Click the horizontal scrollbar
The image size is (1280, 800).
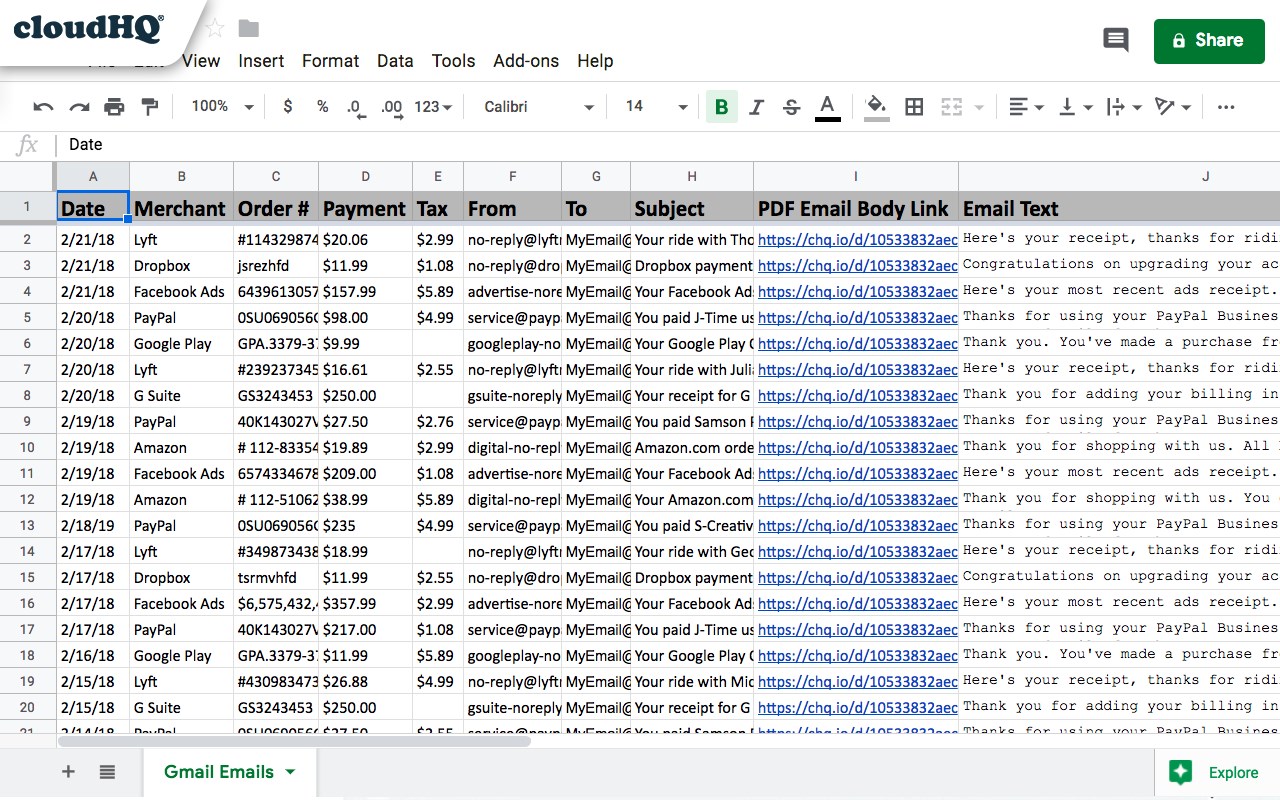(x=294, y=741)
